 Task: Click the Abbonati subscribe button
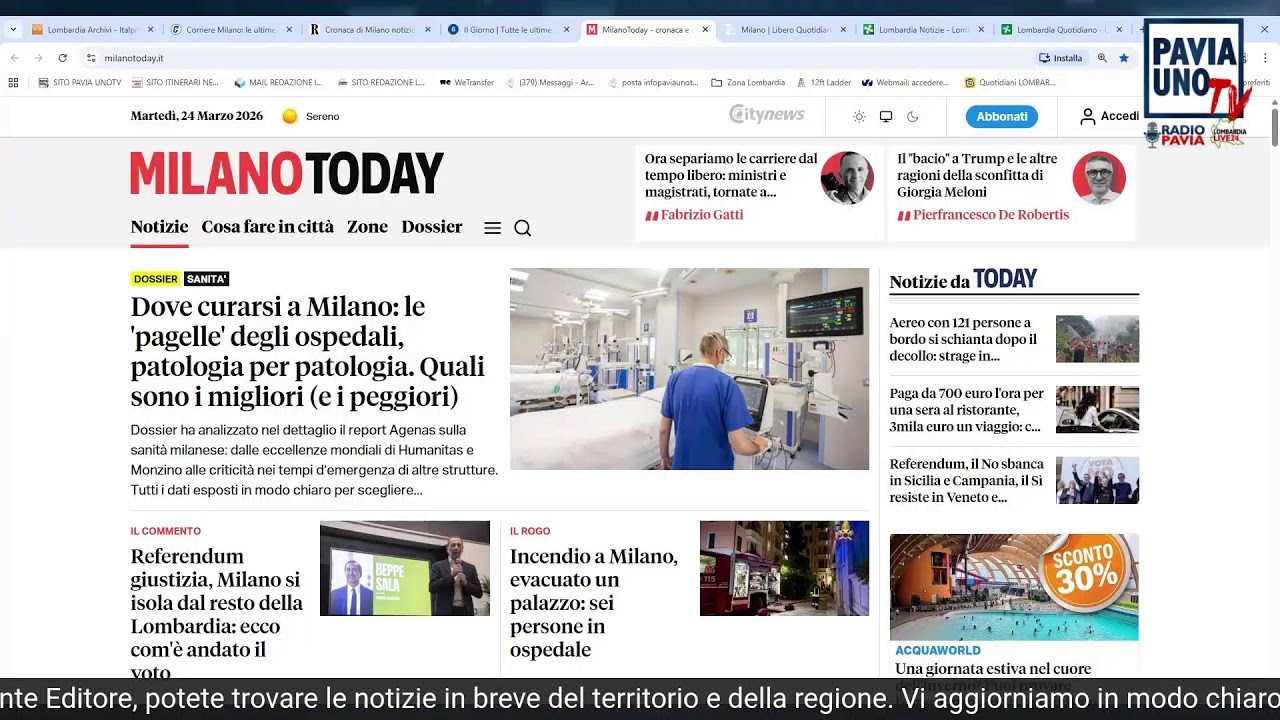[1002, 116]
